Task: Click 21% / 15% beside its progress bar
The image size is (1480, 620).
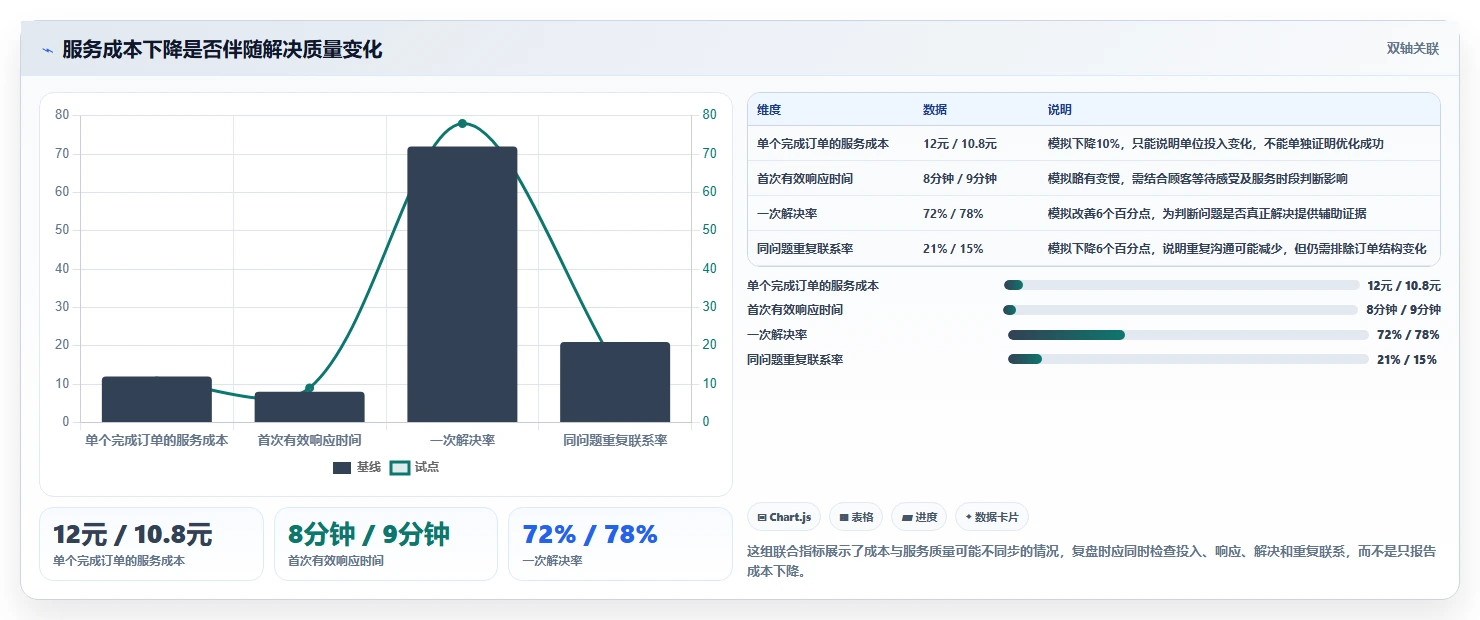Action: 1407,359
